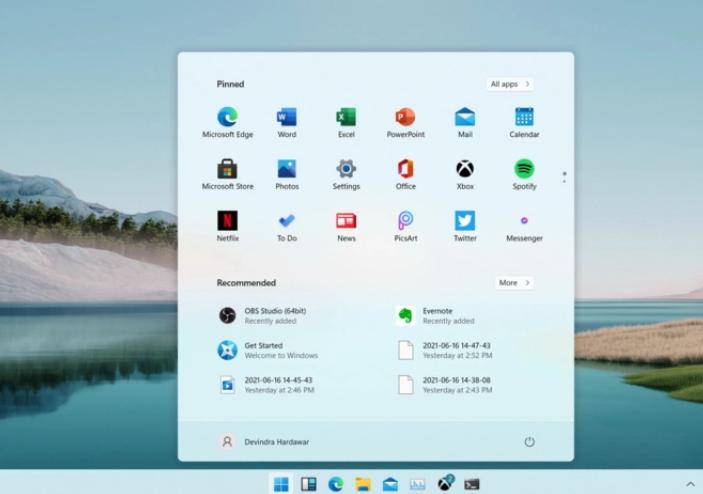Open the Excel pinned app
Viewport: 703px width, 494px height.
346,122
